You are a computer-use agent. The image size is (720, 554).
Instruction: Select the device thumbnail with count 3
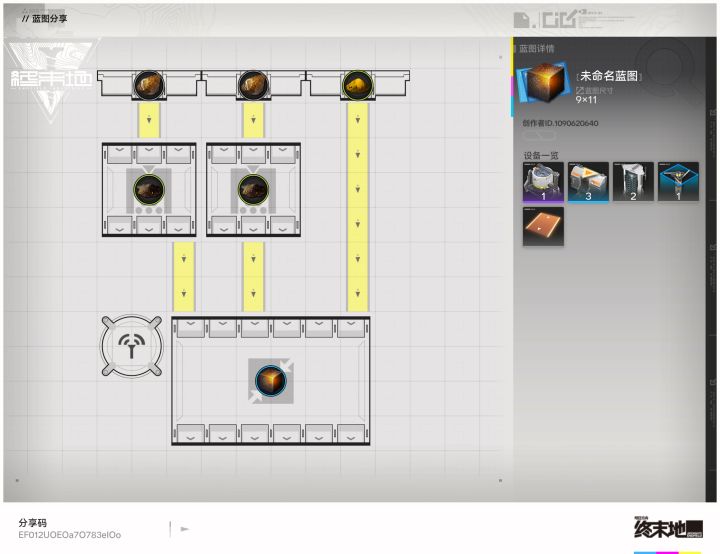pyautogui.click(x=588, y=182)
